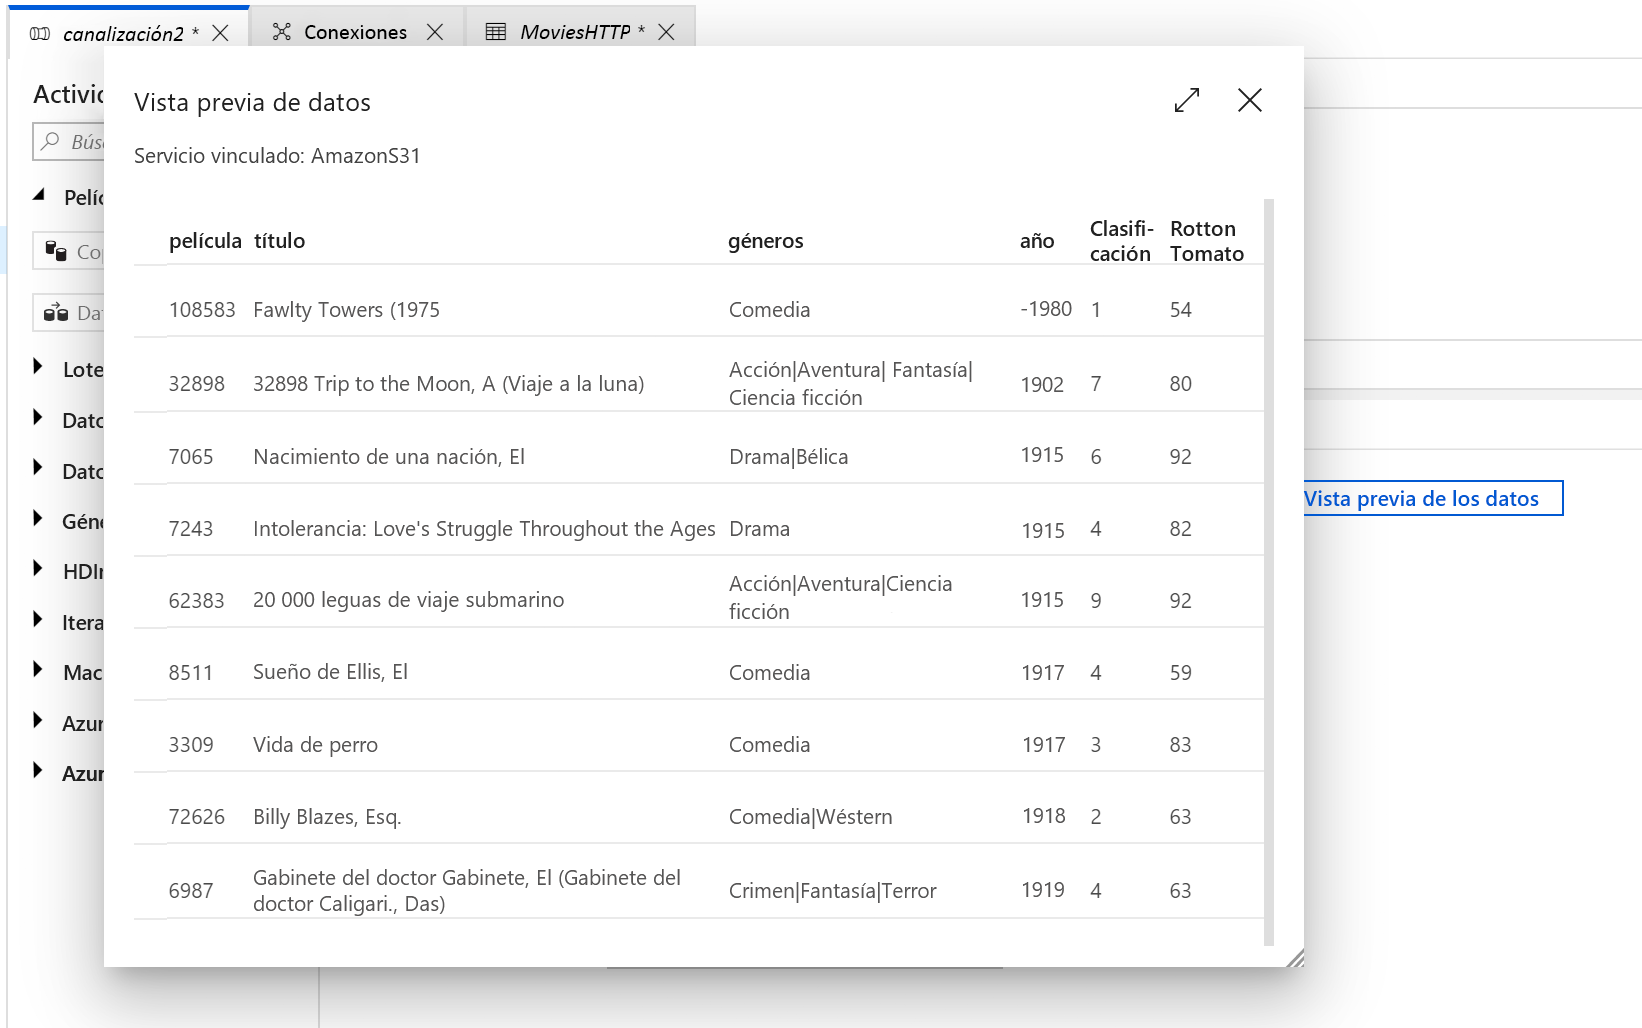This screenshot has width=1642, height=1028.
Task: Select the 20 000 leguas de viaje submarino cell
Action: pos(408,600)
